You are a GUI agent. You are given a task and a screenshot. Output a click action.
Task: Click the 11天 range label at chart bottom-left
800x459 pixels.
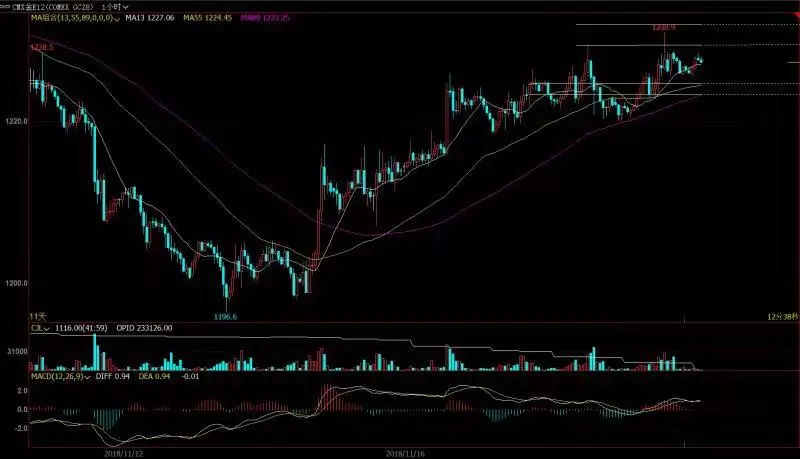38,315
